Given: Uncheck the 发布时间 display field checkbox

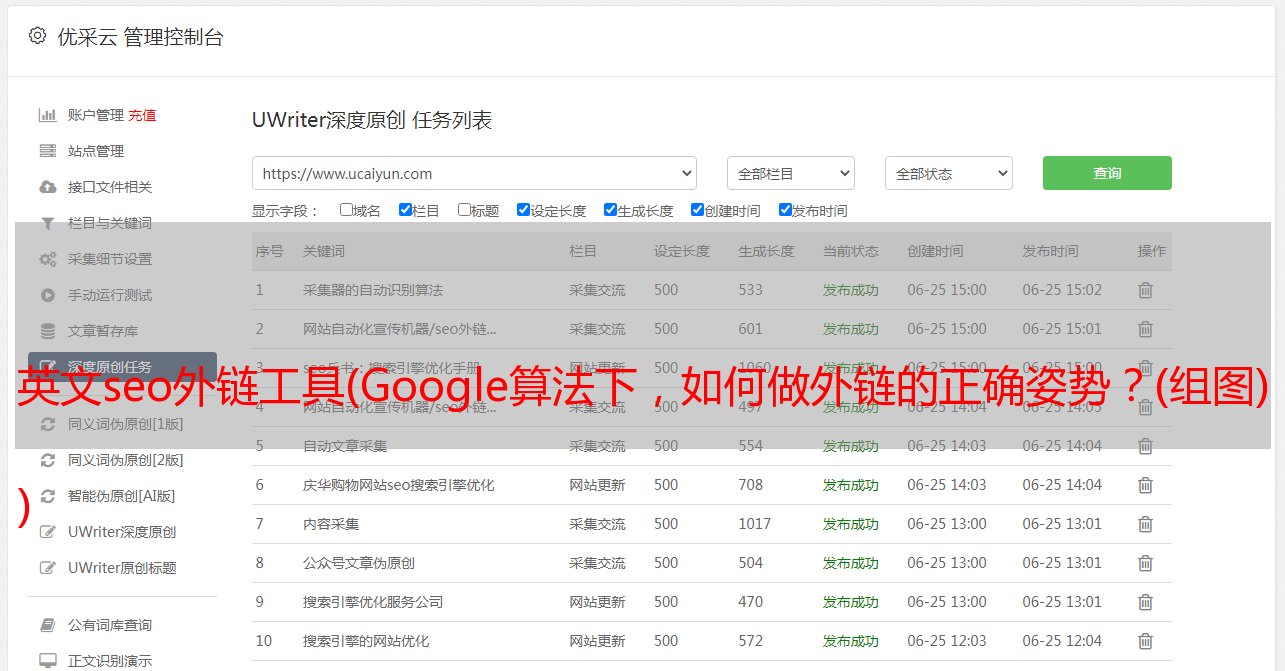Looking at the screenshot, I should pos(785,210).
